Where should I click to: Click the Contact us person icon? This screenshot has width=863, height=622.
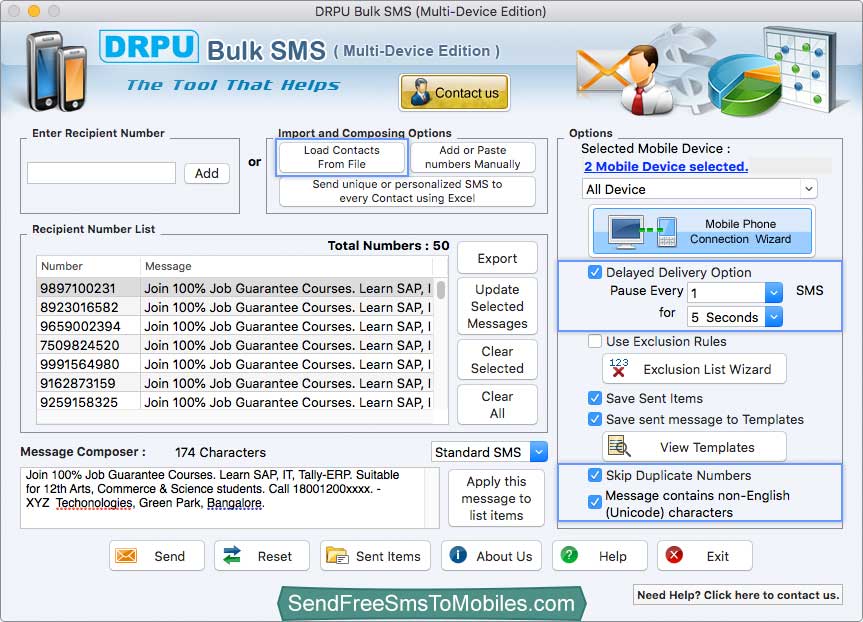coord(421,92)
